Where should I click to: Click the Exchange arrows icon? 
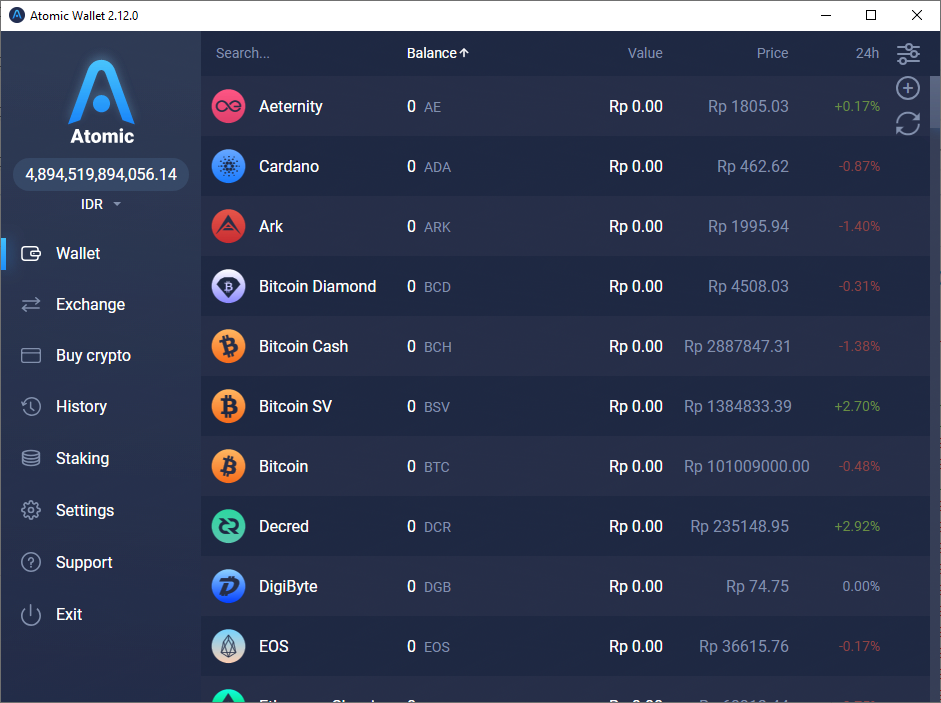tap(31, 304)
